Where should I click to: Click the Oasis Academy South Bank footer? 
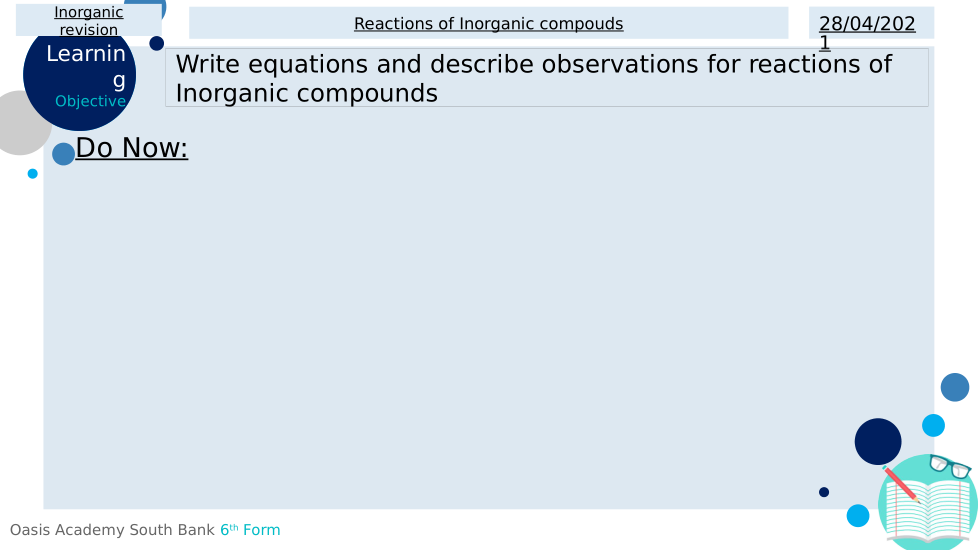click(112, 530)
